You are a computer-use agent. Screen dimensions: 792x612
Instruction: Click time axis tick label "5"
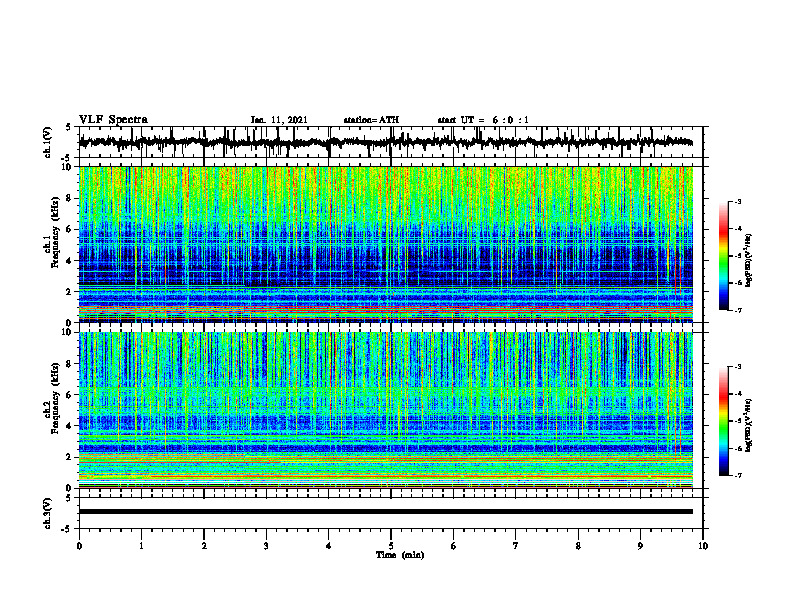[391, 546]
